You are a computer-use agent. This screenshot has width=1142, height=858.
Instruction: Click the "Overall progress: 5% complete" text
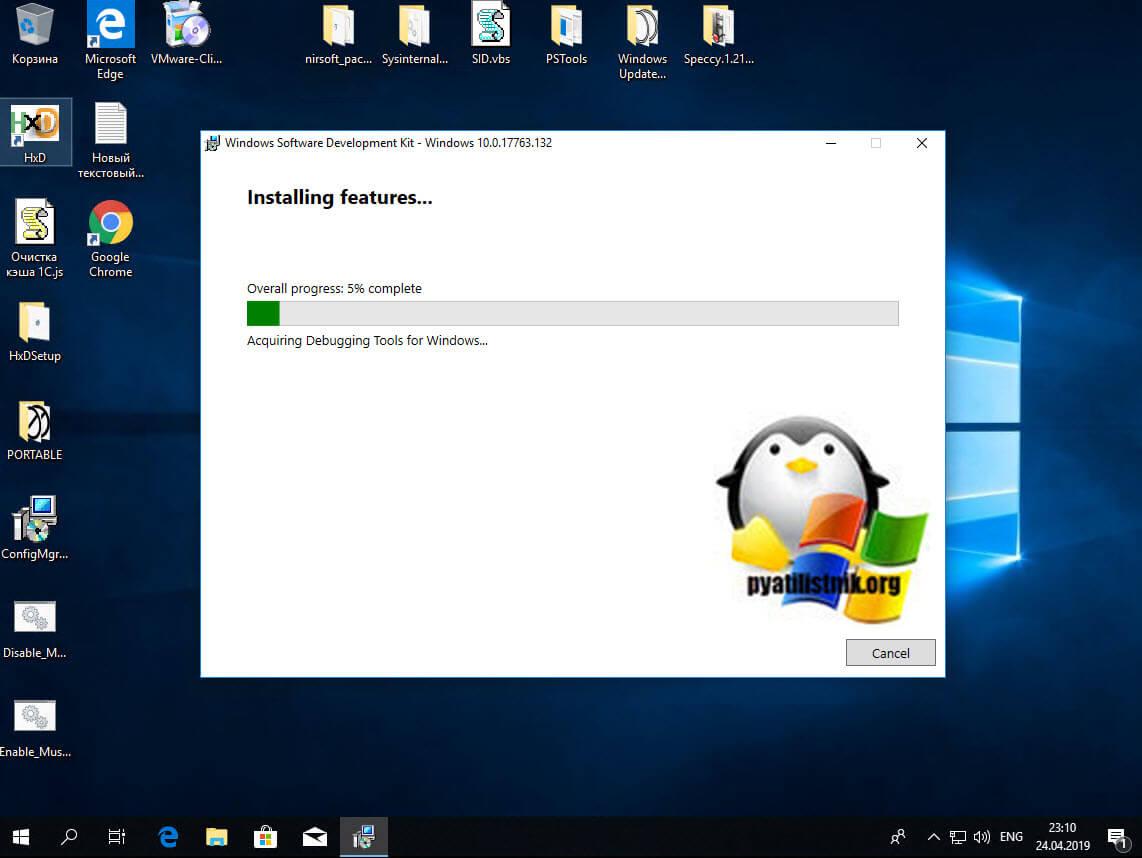(x=334, y=288)
